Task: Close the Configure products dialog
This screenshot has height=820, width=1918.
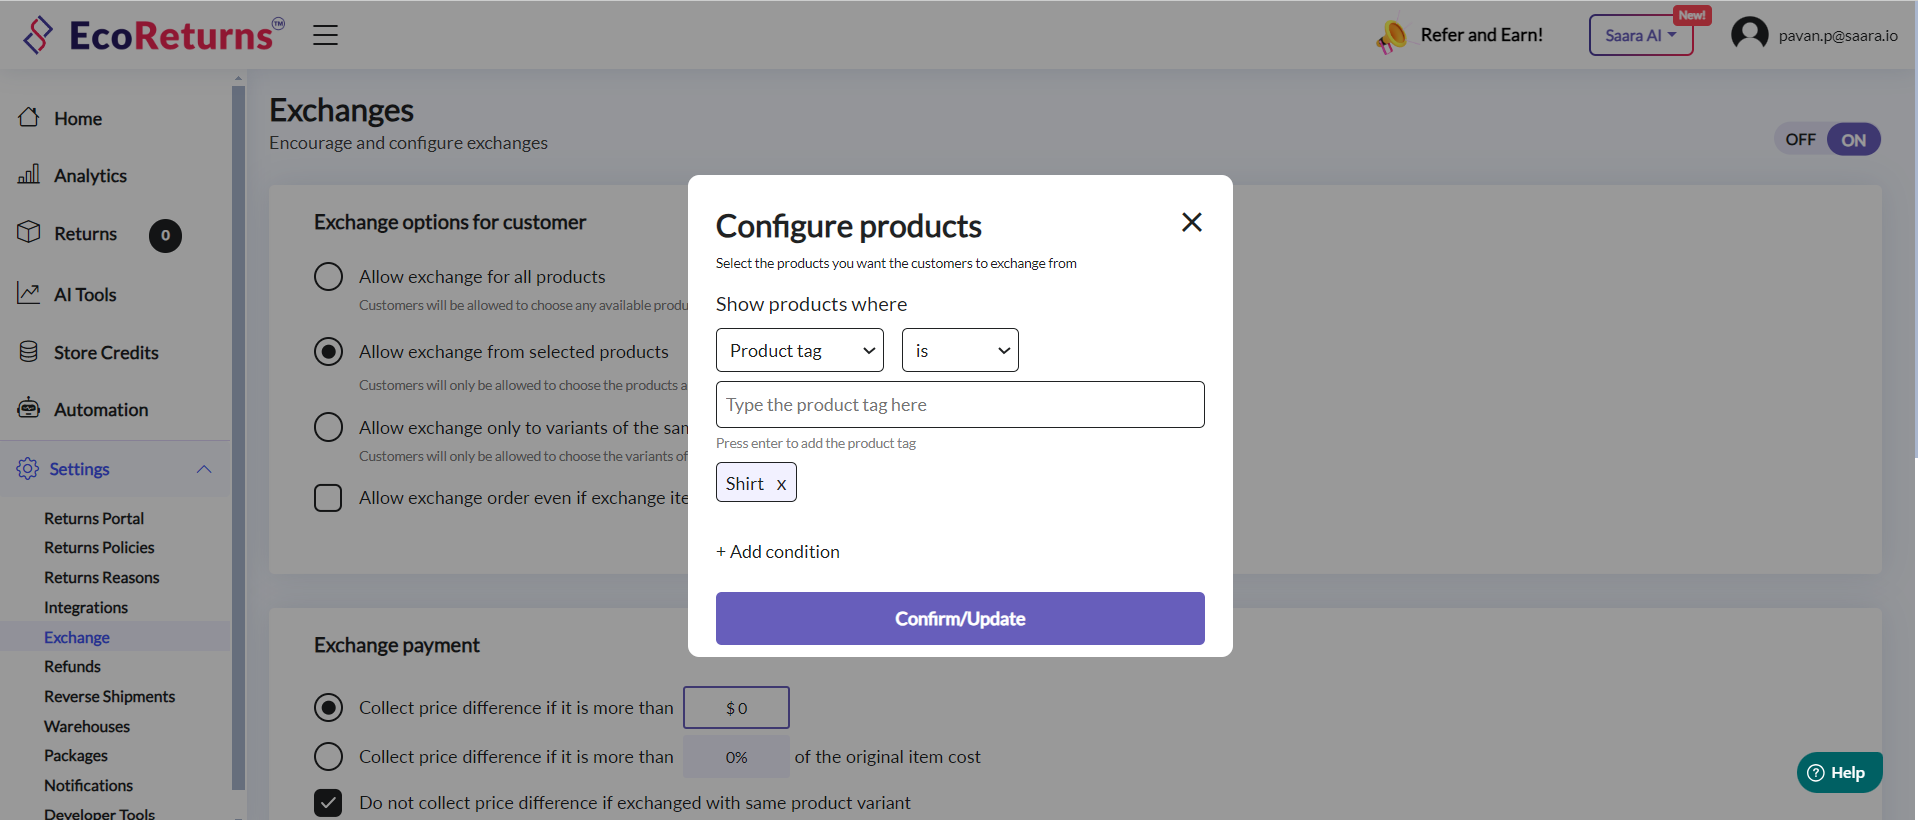Action: (1191, 222)
